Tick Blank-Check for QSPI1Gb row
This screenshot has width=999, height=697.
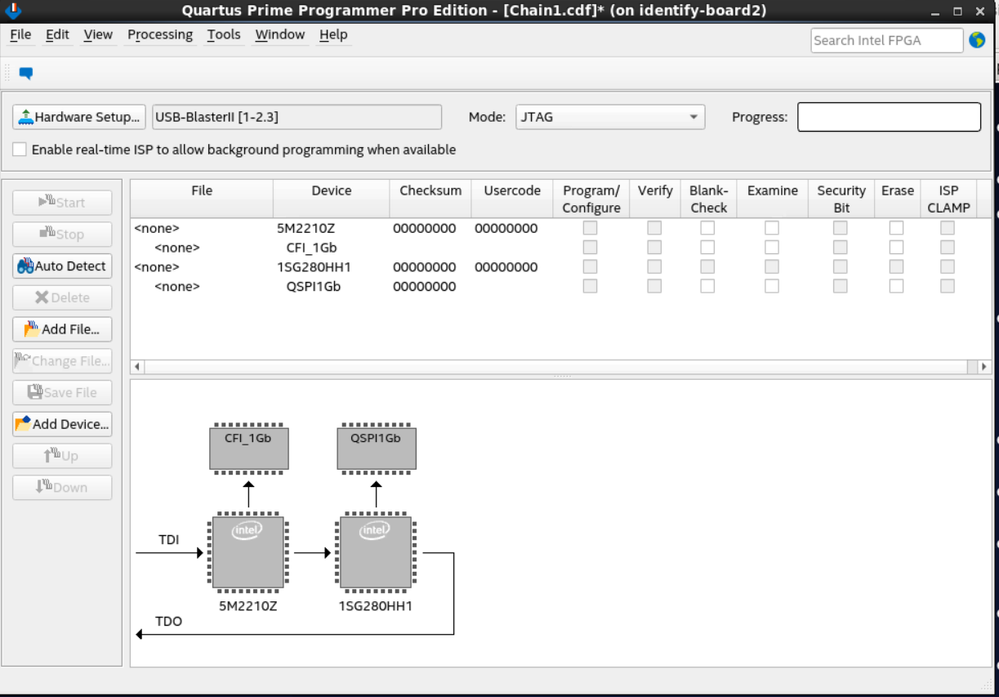(x=707, y=286)
